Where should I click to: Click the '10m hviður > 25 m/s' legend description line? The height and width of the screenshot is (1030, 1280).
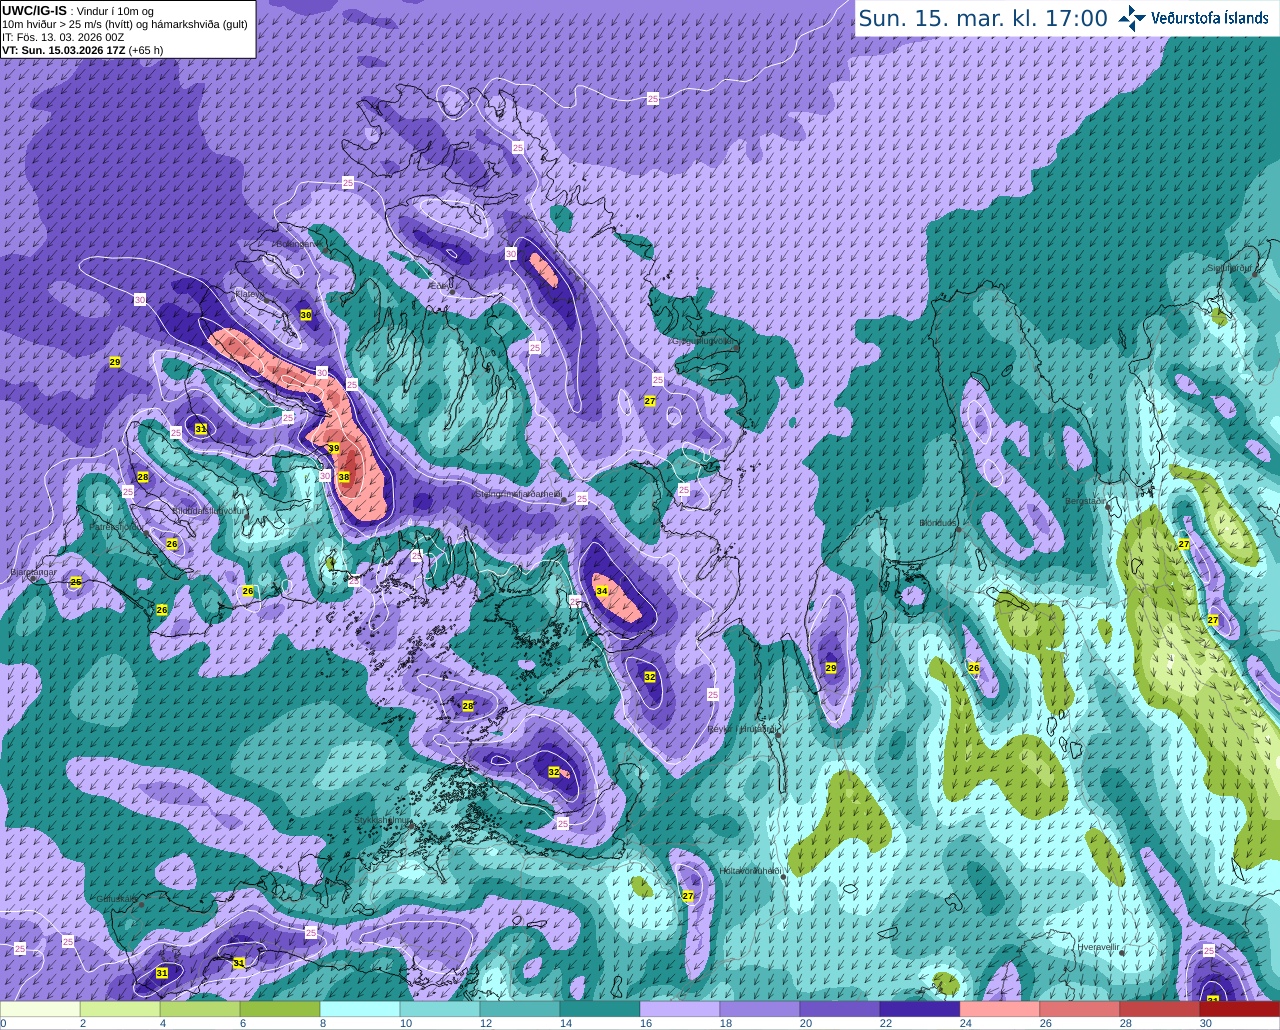click(x=125, y=24)
